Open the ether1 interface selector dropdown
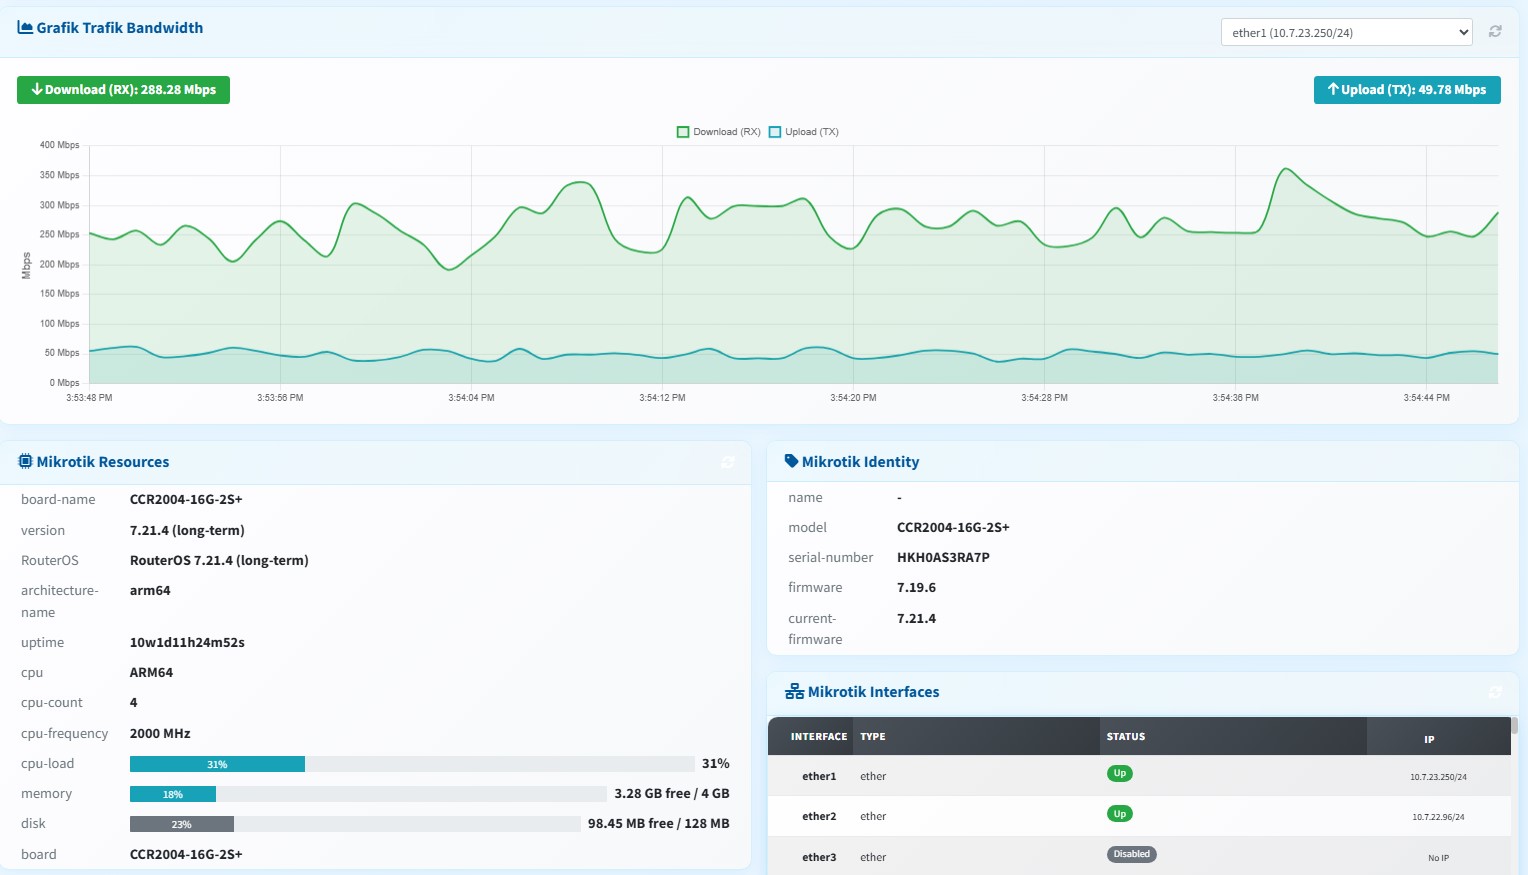The width and height of the screenshot is (1528, 875). 1346,32
